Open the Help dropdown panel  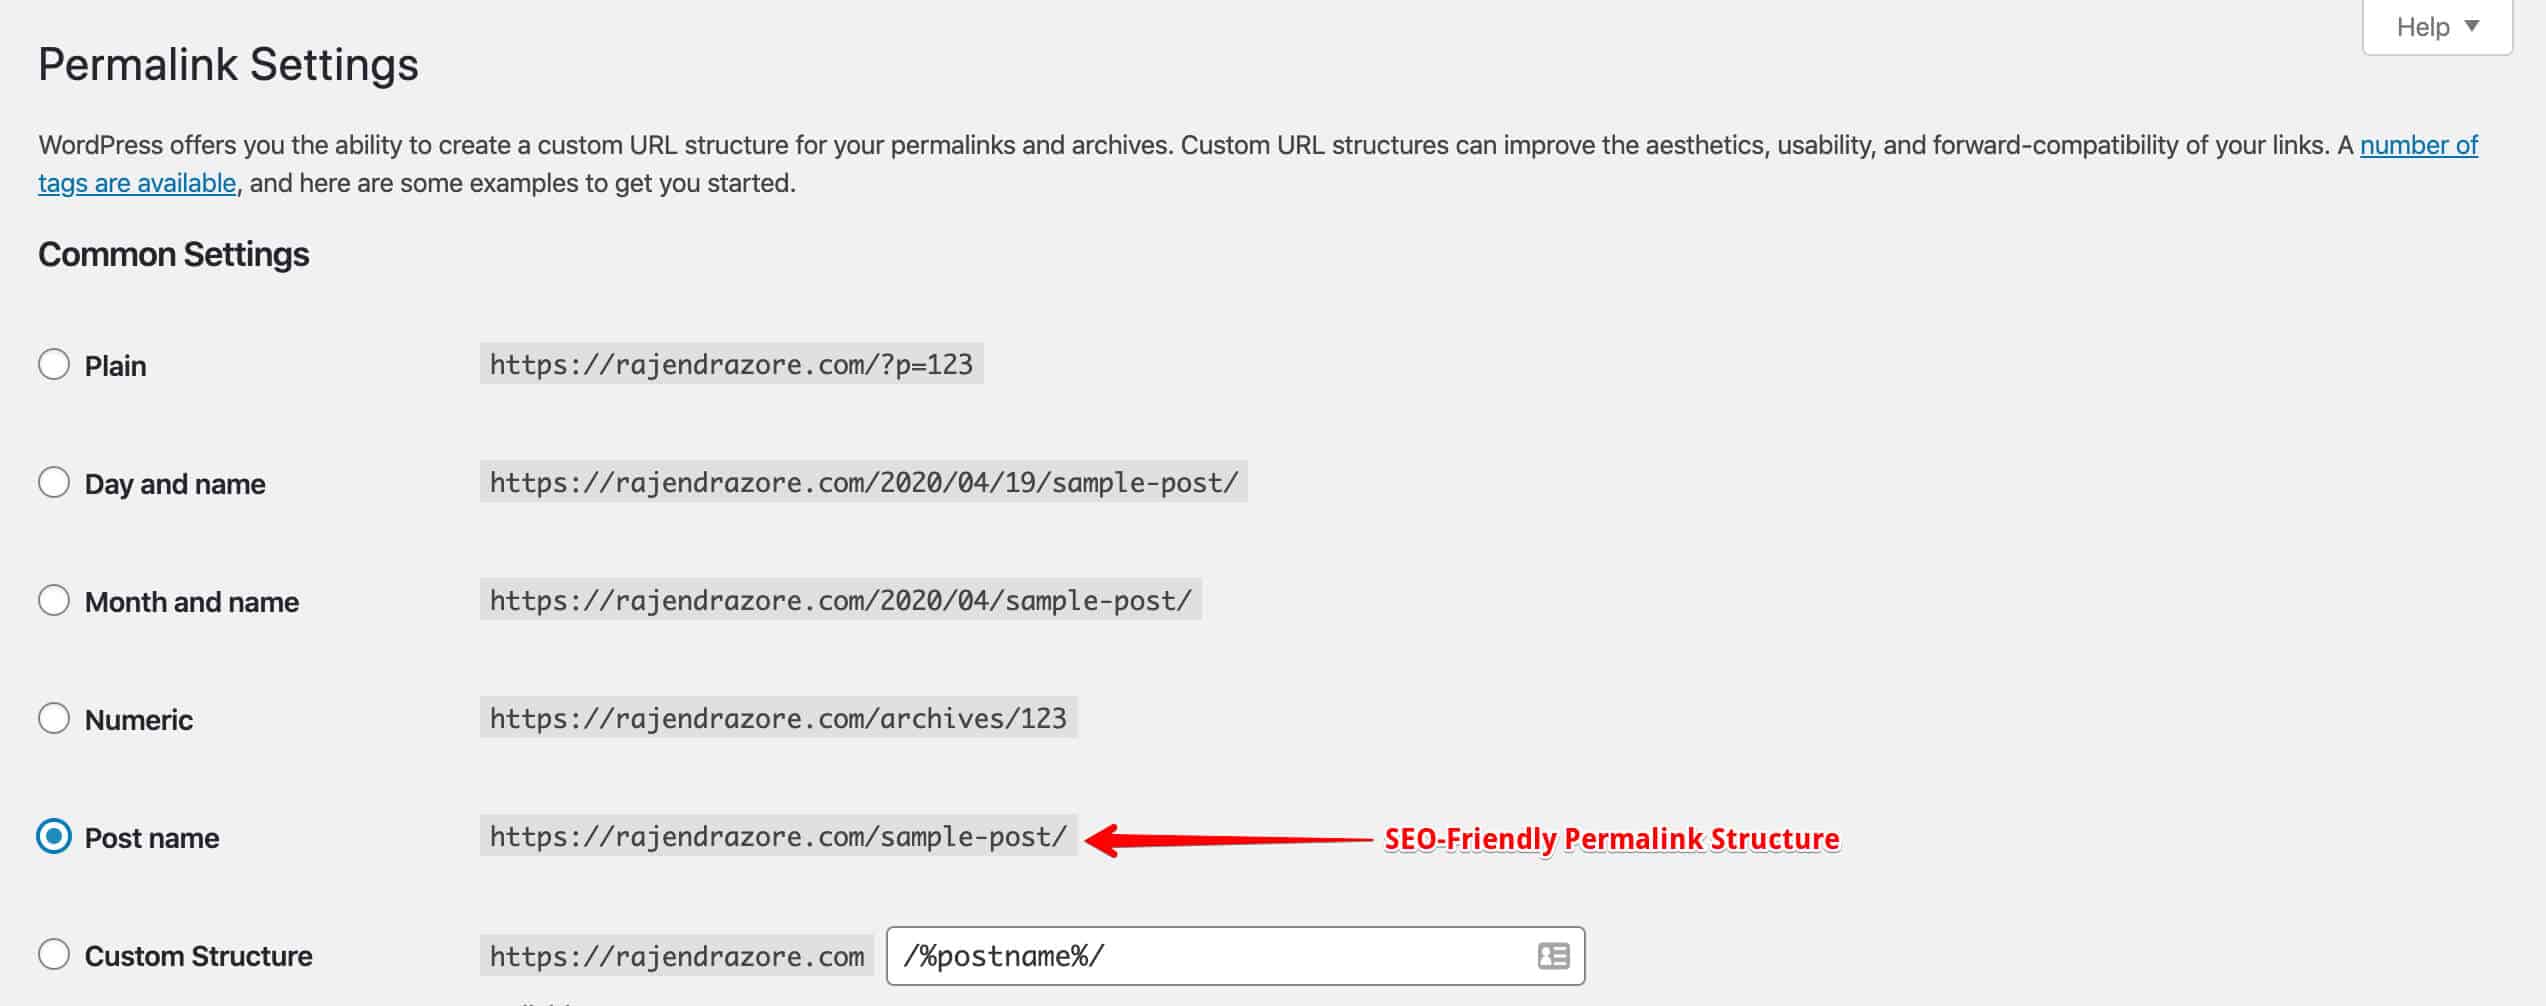(x=2436, y=27)
